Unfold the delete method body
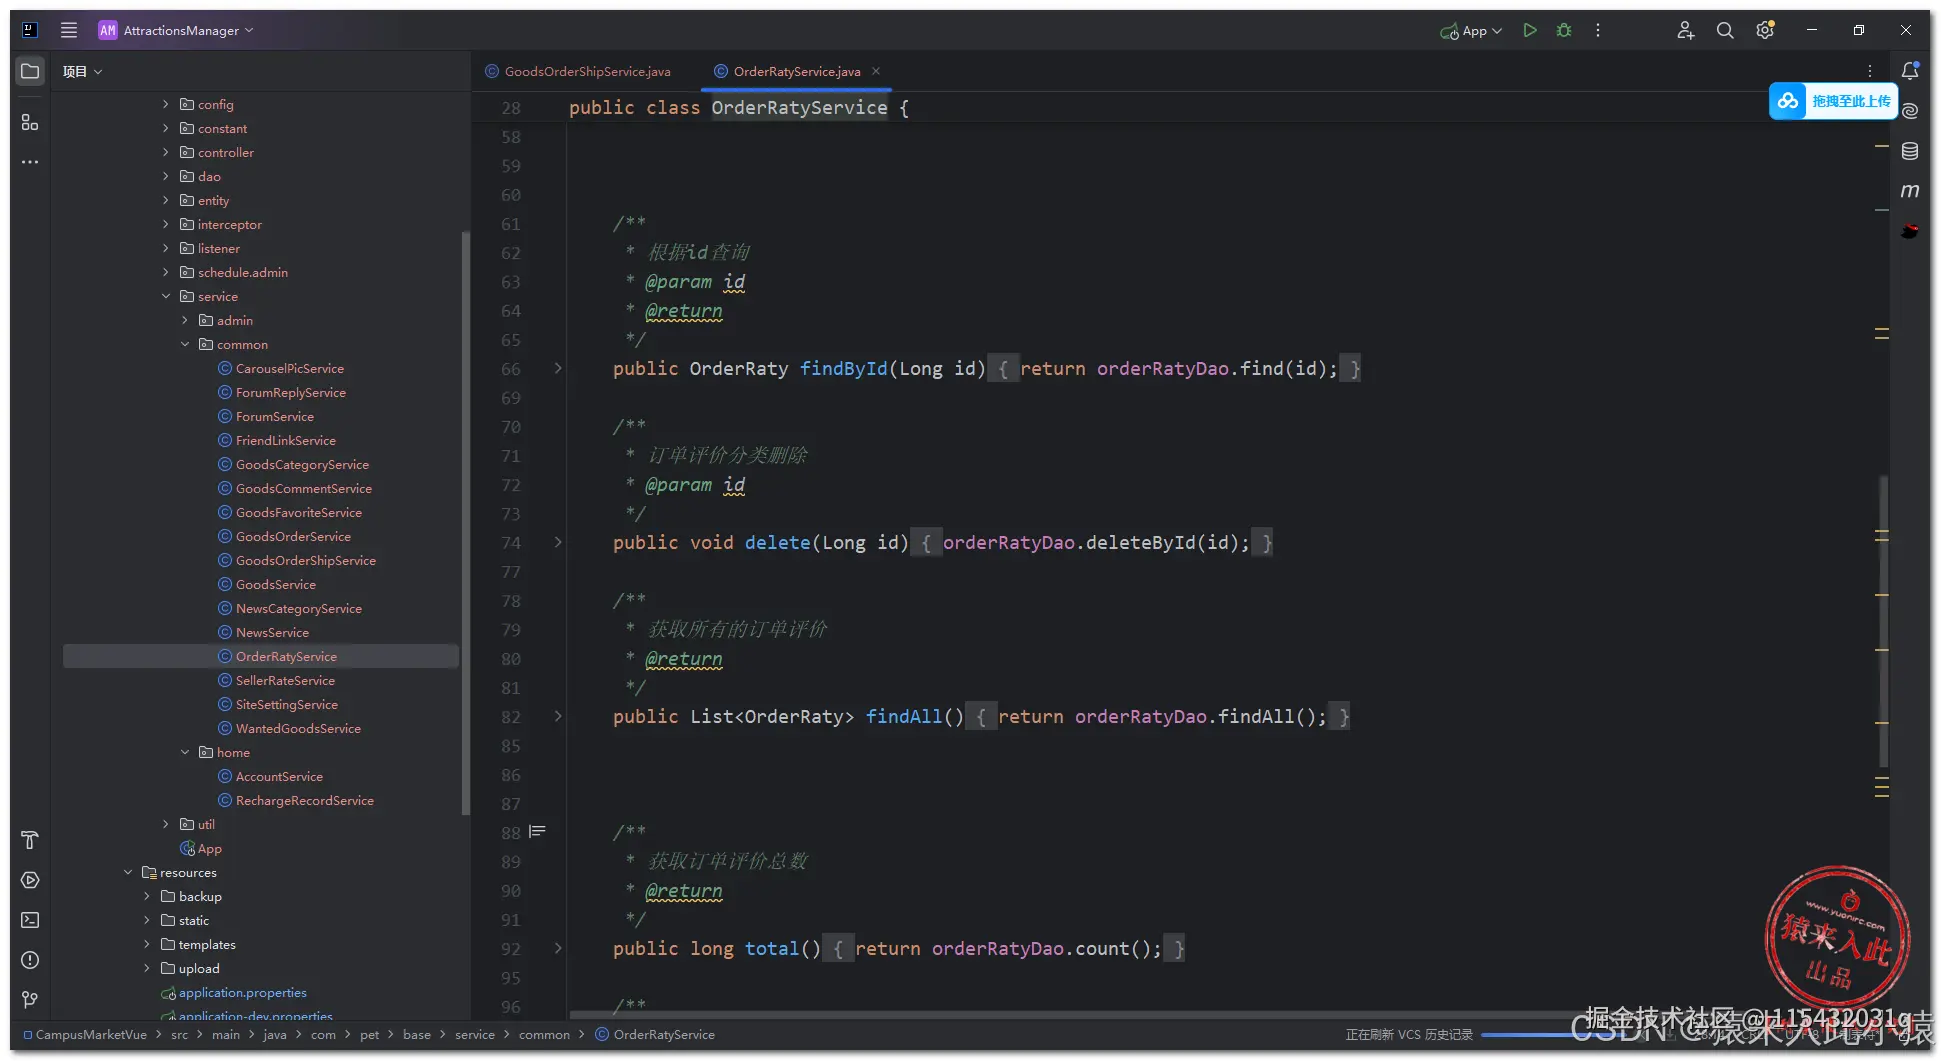The width and height of the screenshot is (1941, 1061). point(558,542)
